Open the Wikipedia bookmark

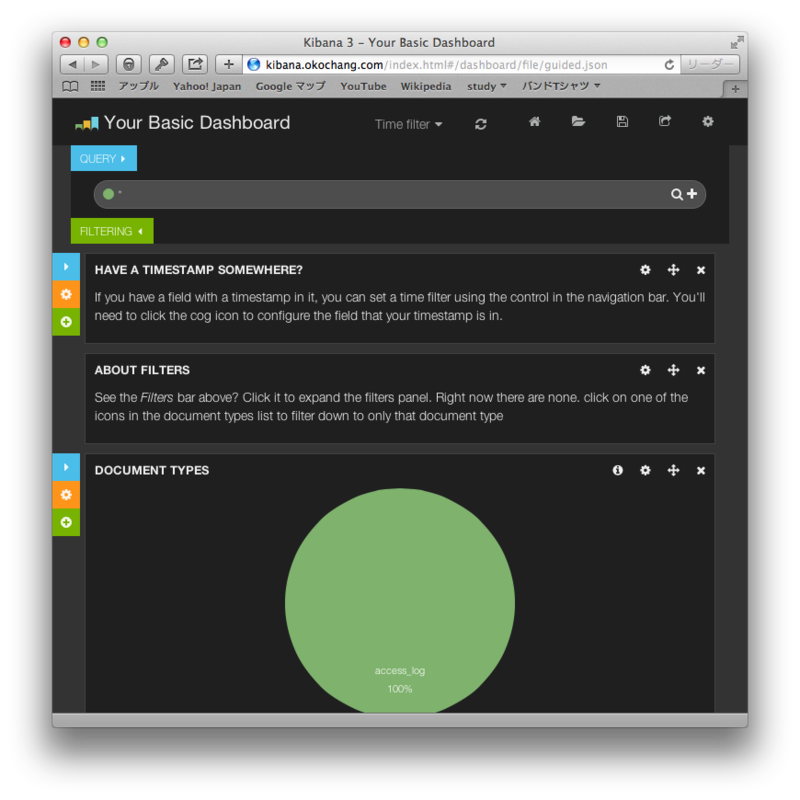(426, 86)
